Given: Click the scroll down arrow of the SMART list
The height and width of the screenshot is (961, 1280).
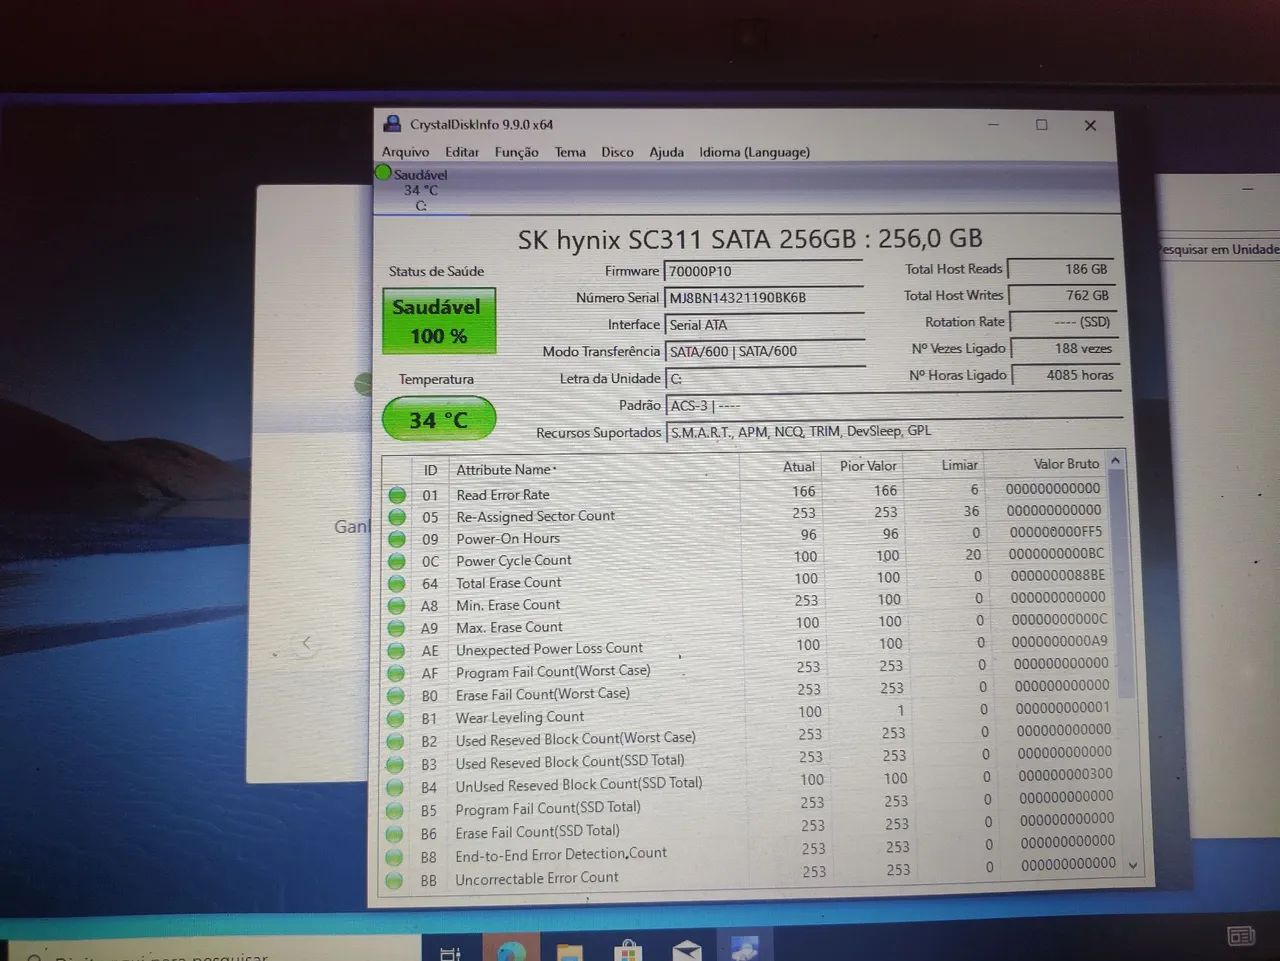Looking at the screenshot, I should [x=1133, y=866].
